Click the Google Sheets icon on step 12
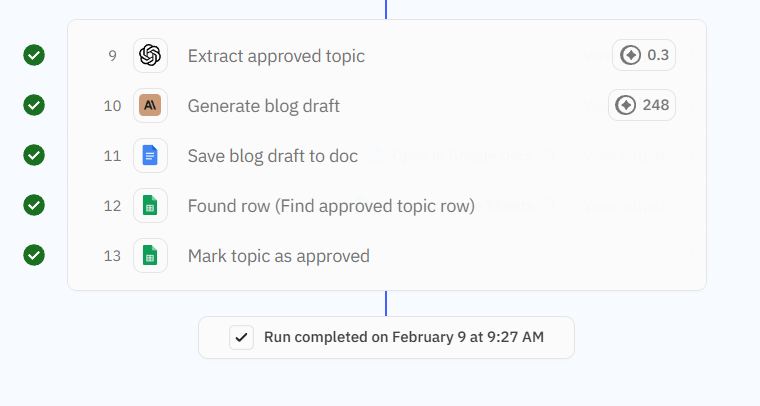The image size is (760, 406). pyautogui.click(x=150, y=205)
